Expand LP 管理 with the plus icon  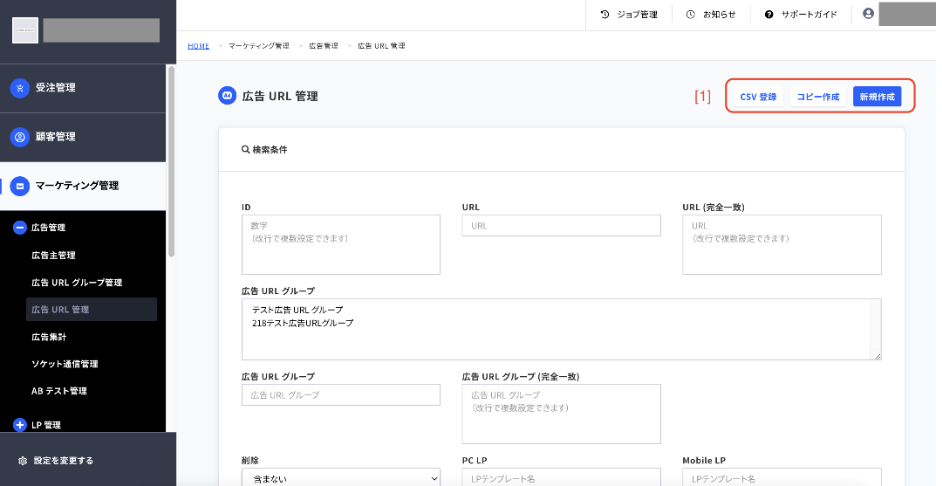pyautogui.click(x=20, y=425)
